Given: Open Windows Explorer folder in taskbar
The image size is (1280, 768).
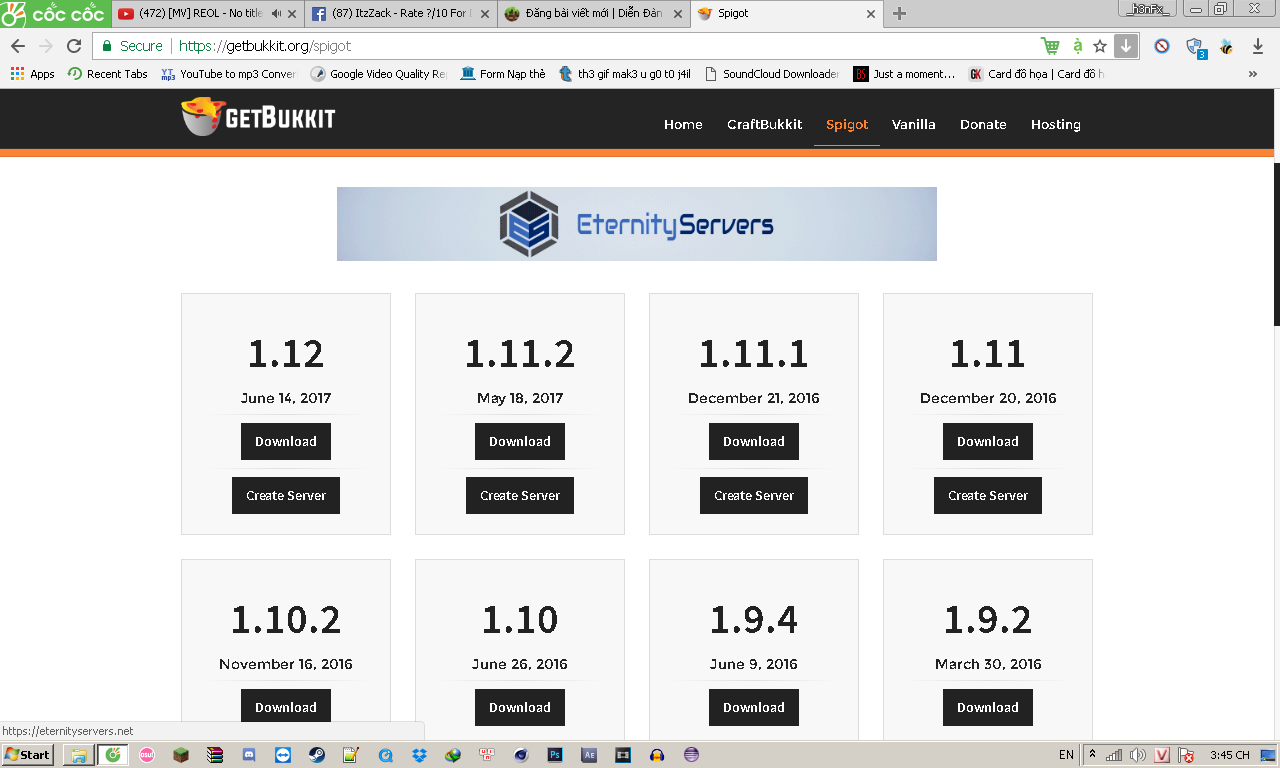Looking at the screenshot, I should tap(78, 755).
